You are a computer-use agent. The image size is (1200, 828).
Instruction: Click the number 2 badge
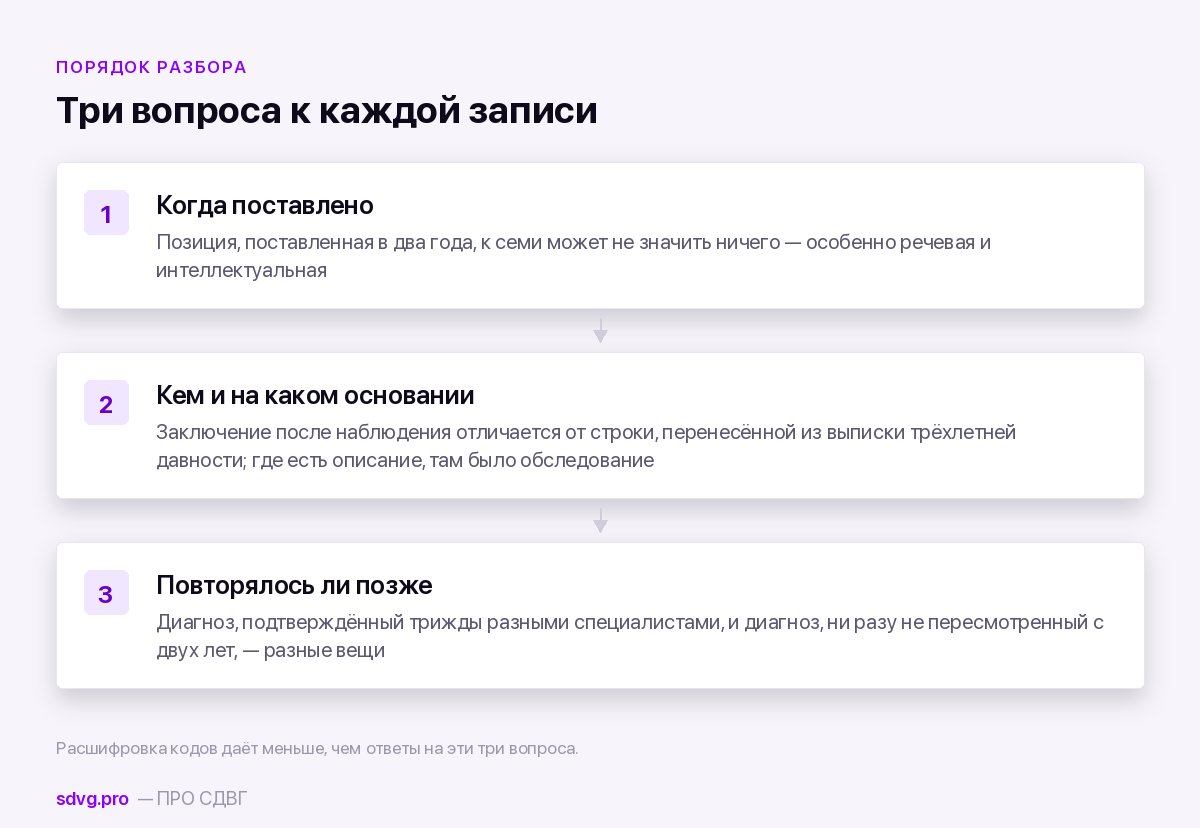coord(106,403)
